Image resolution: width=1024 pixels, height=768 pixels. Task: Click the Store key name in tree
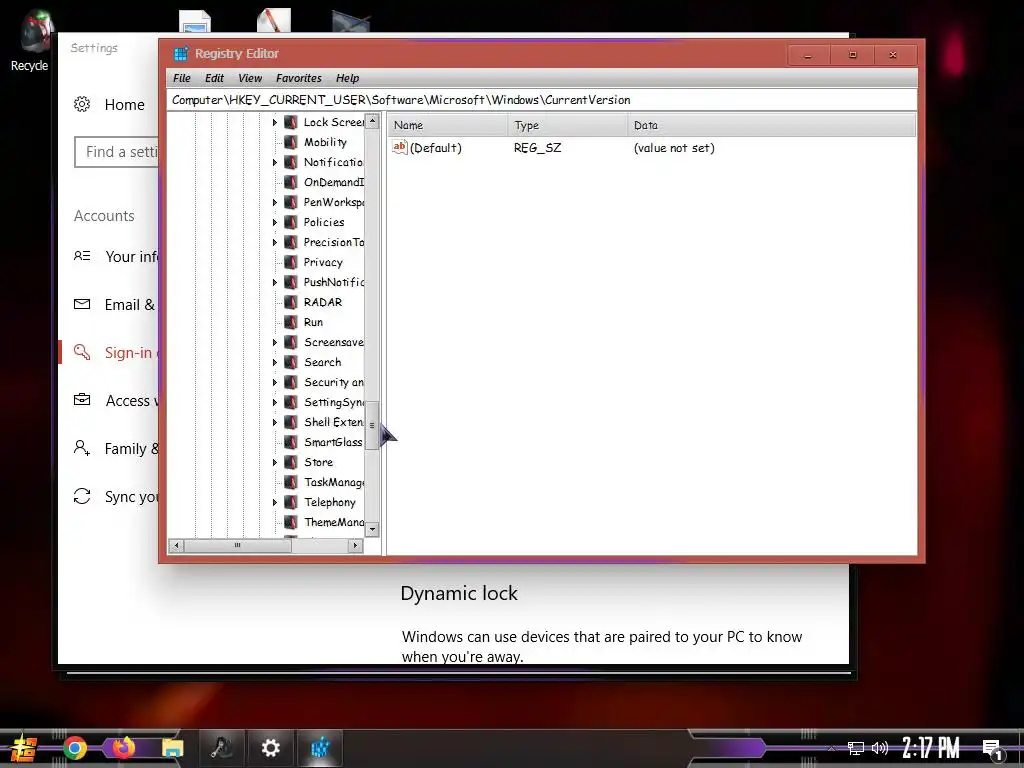(319, 462)
